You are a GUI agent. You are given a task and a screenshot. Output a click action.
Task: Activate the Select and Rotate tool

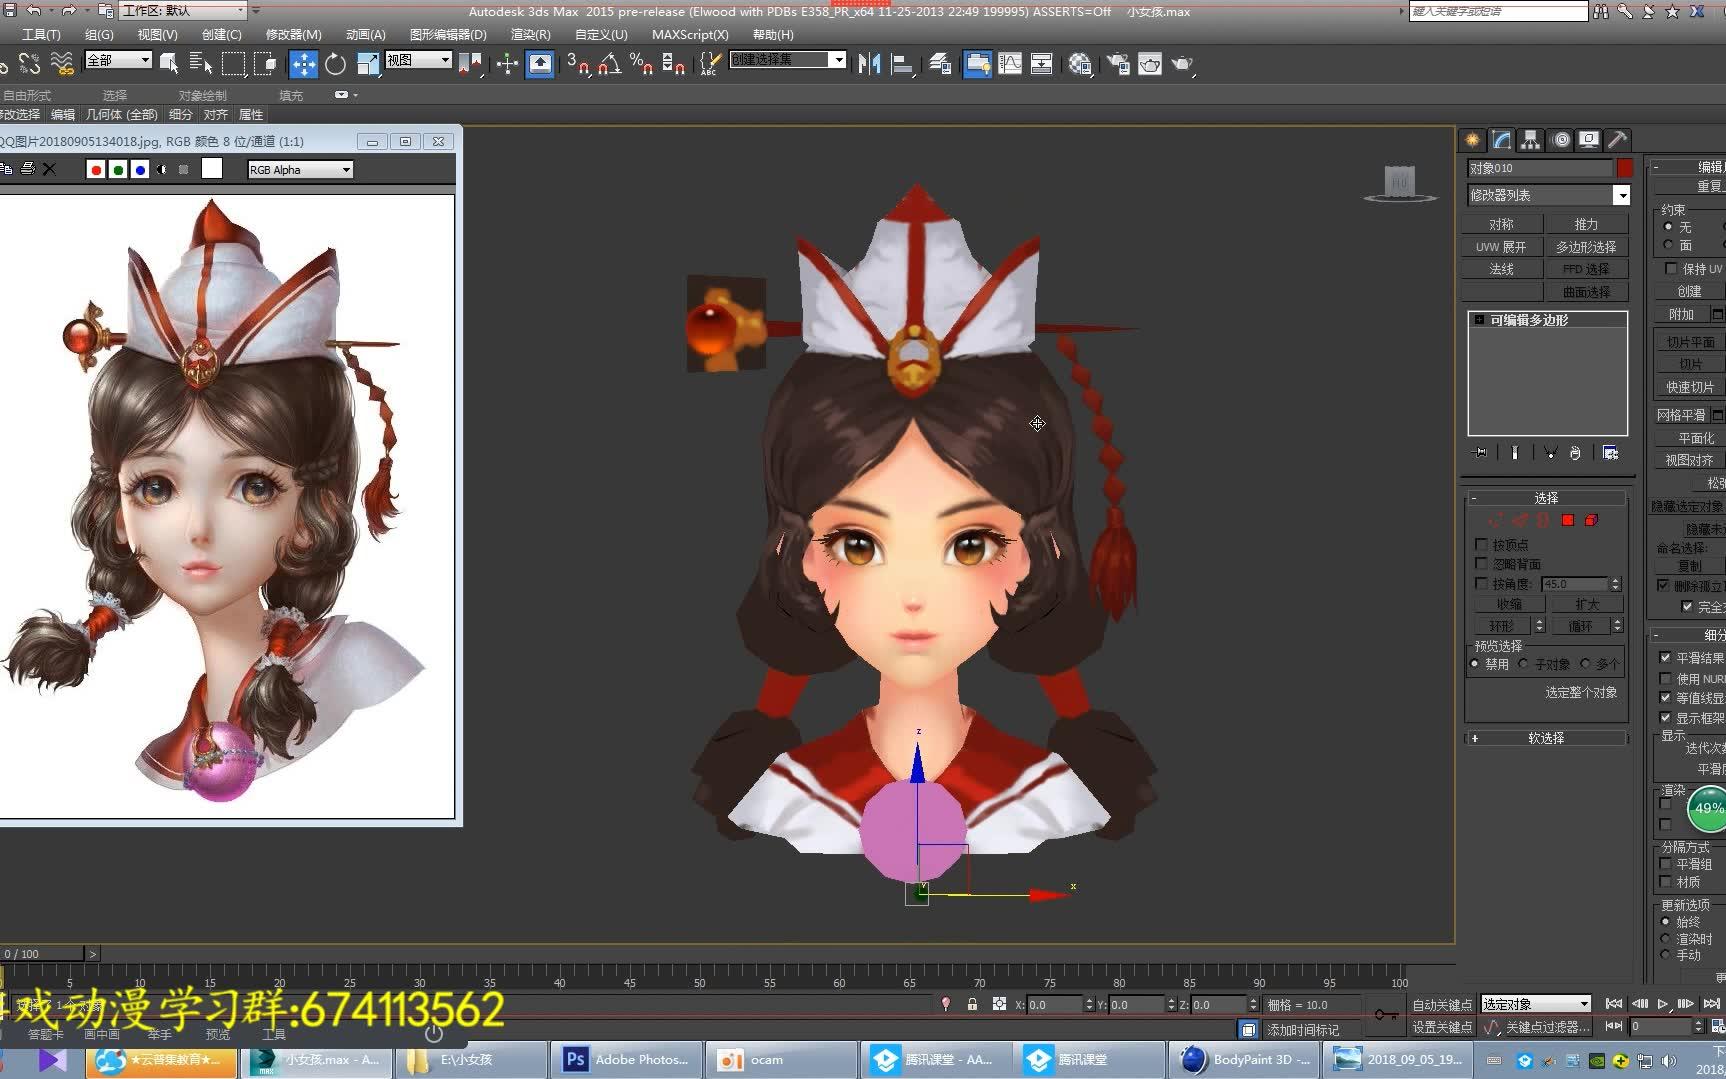[x=336, y=64]
